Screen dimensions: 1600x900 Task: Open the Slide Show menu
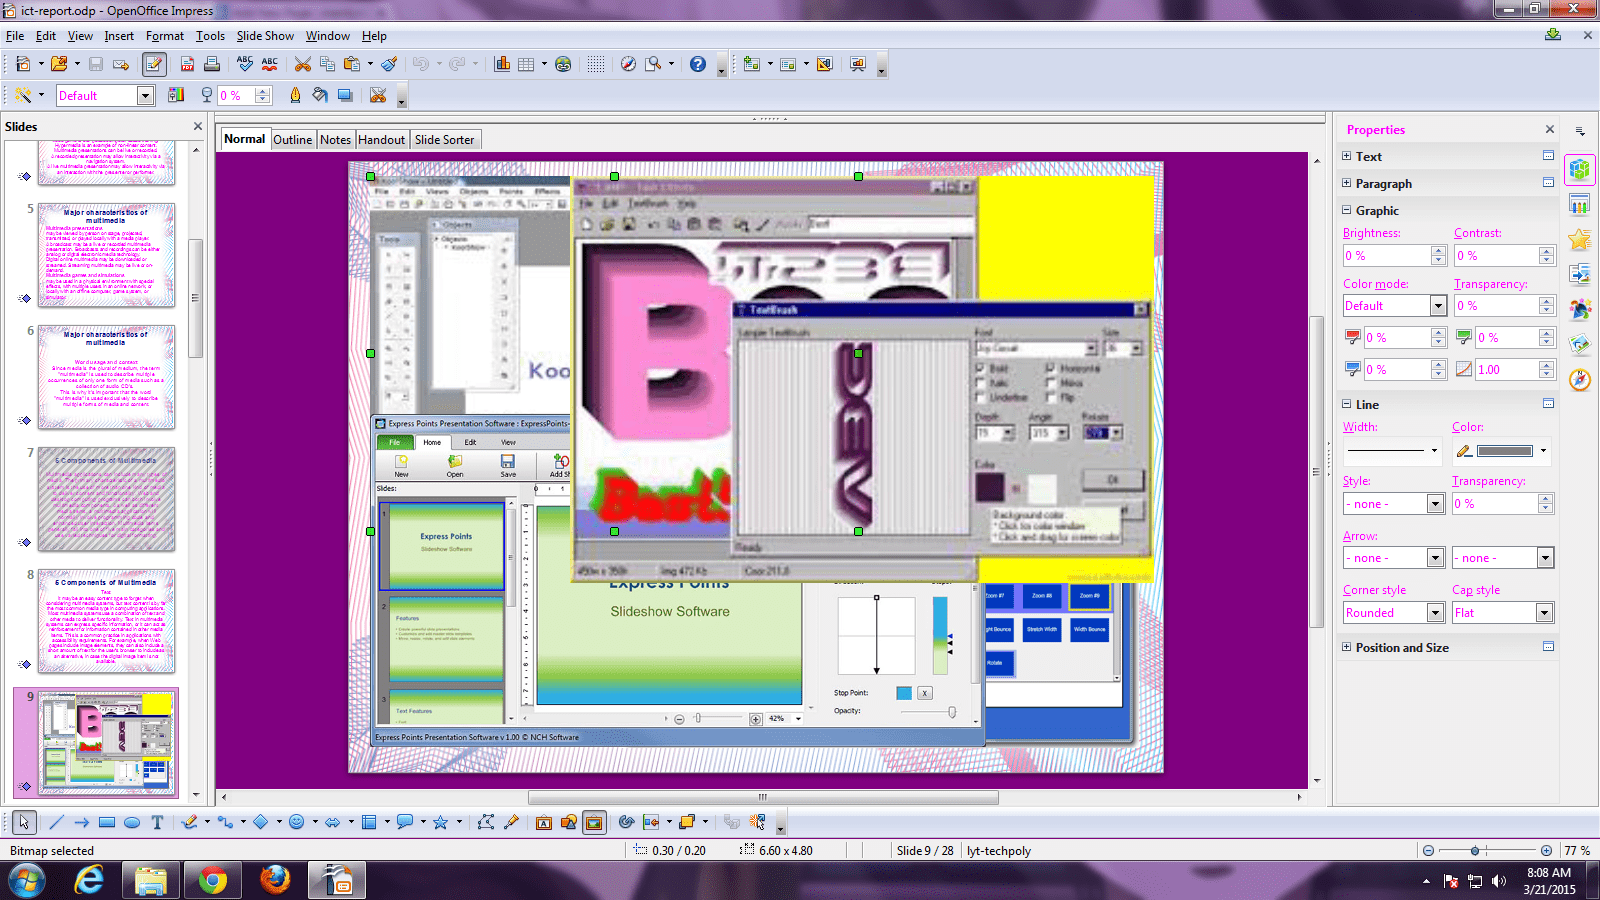[265, 36]
